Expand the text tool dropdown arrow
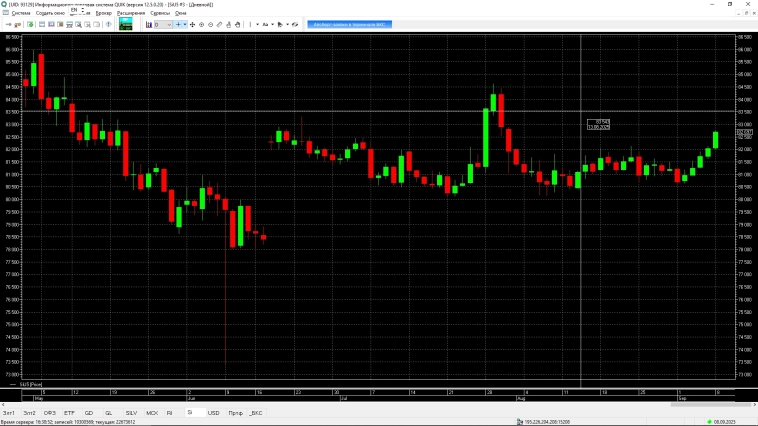Image resolution: width=758 pixels, height=426 pixels. tap(273, 24)
